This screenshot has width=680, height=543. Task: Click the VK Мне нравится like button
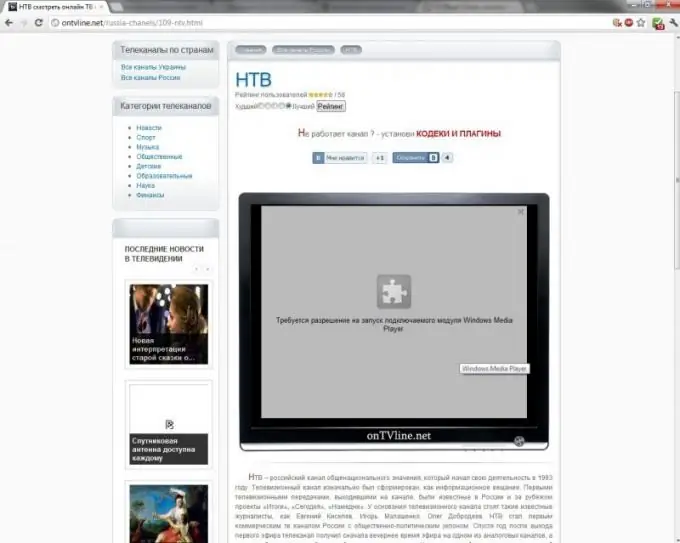340,158
